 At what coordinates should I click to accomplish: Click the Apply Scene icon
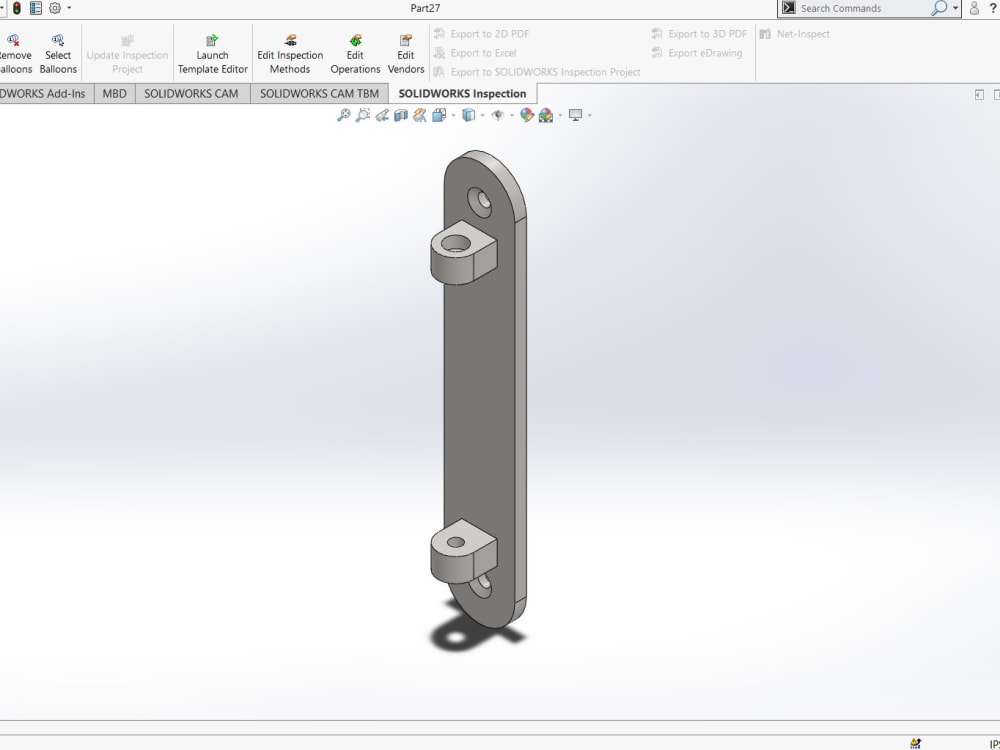(x=545, y=114)
